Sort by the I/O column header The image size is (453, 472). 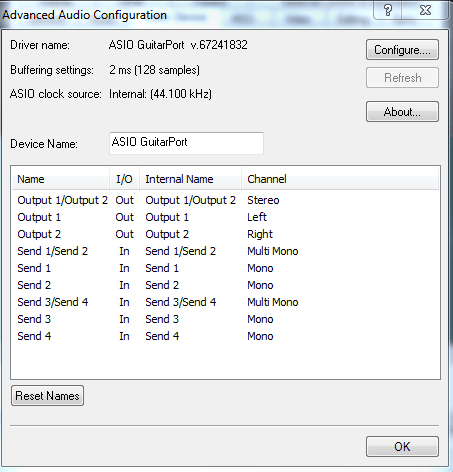pyautogui.click(x=124, y=179)
